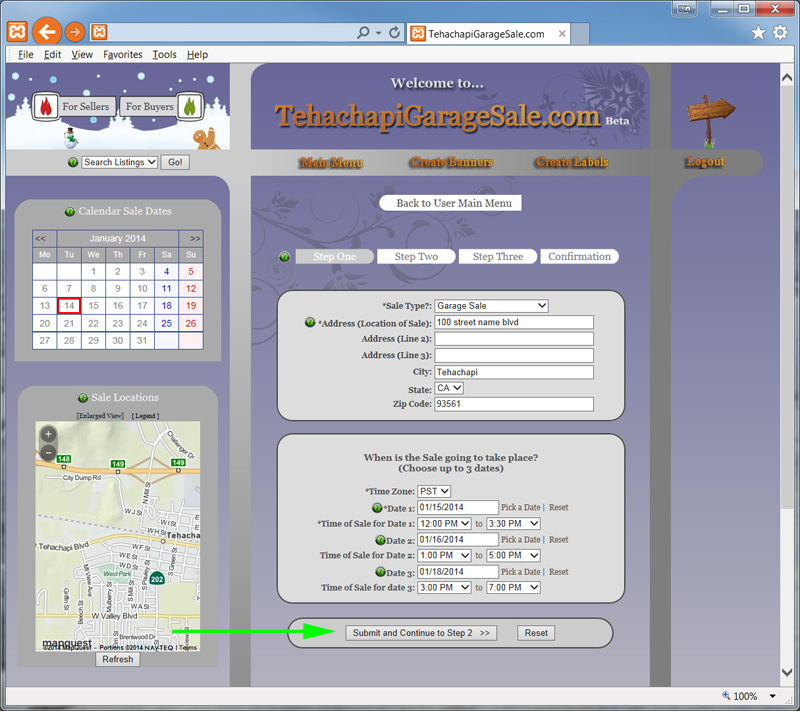Click the browser back arrow button
The width and height of the screenshot is (800, 711).
point(47,33)
